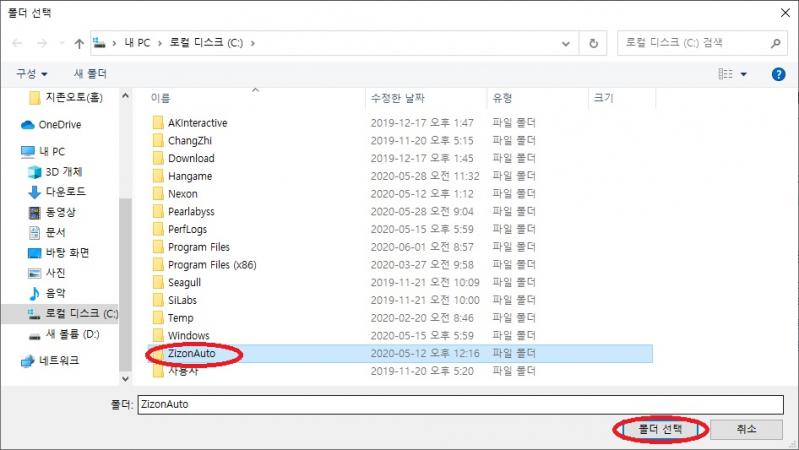Click the 폴더 name input field
Image resolution: width=799 pixels, height=450 pixels.
[x=460, y=405]
